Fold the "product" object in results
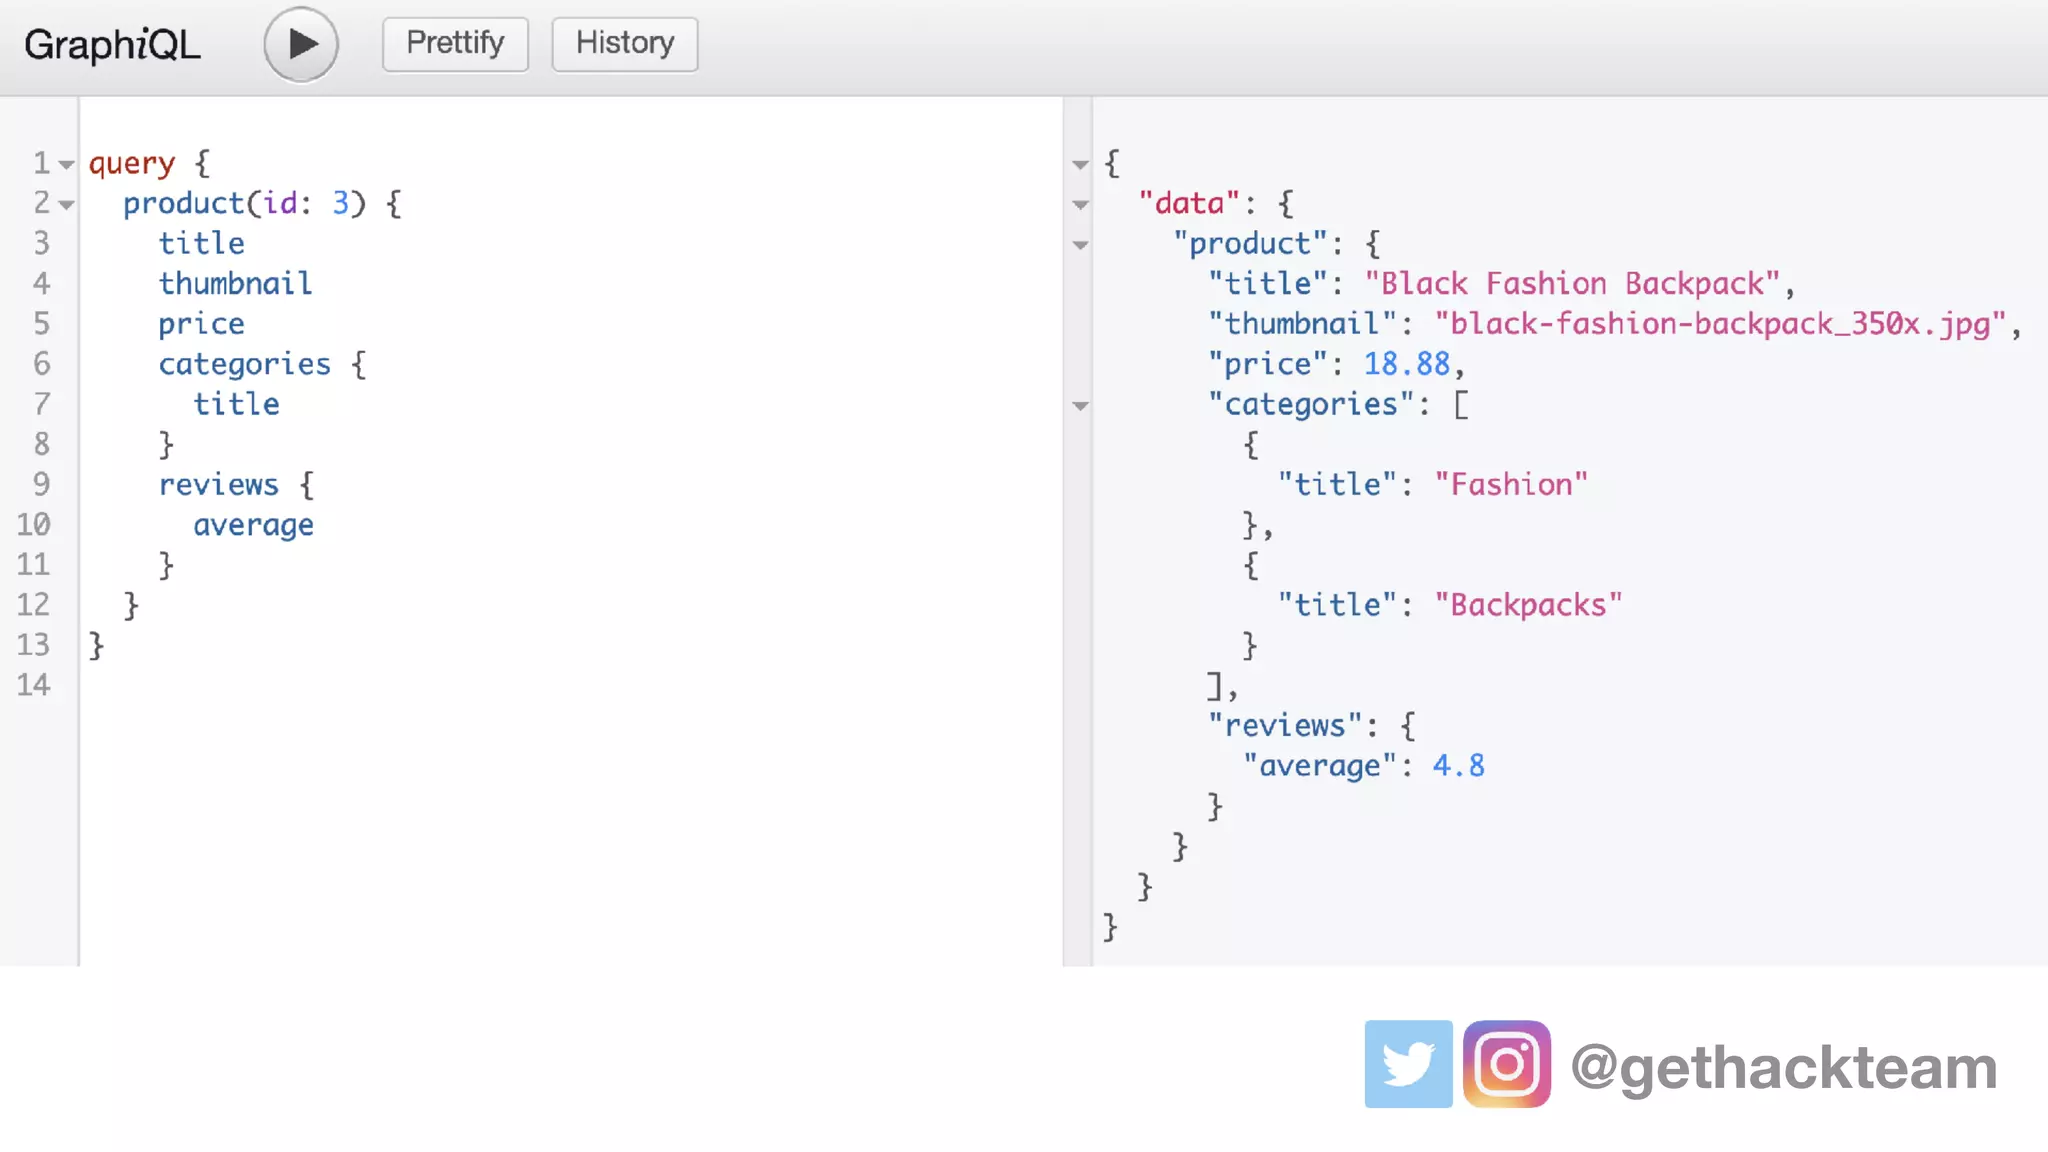Screen dimensions: 2048x1152 click(1080, 244)
